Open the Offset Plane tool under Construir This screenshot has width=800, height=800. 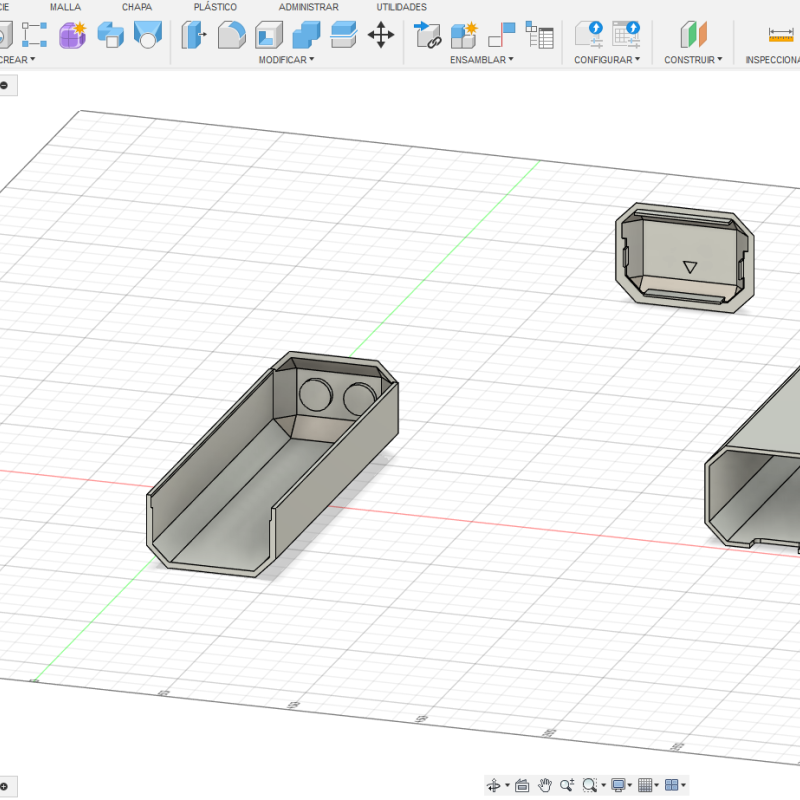[690, 37]
